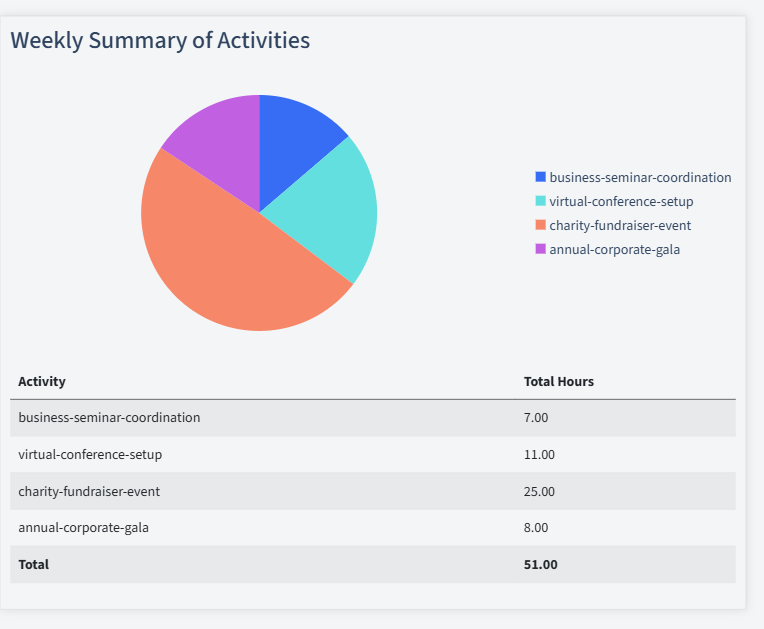This screenshot has width=764, height=629.
Task: Click the purple annual-corporate-gala legend swatch
Action: 540,249
